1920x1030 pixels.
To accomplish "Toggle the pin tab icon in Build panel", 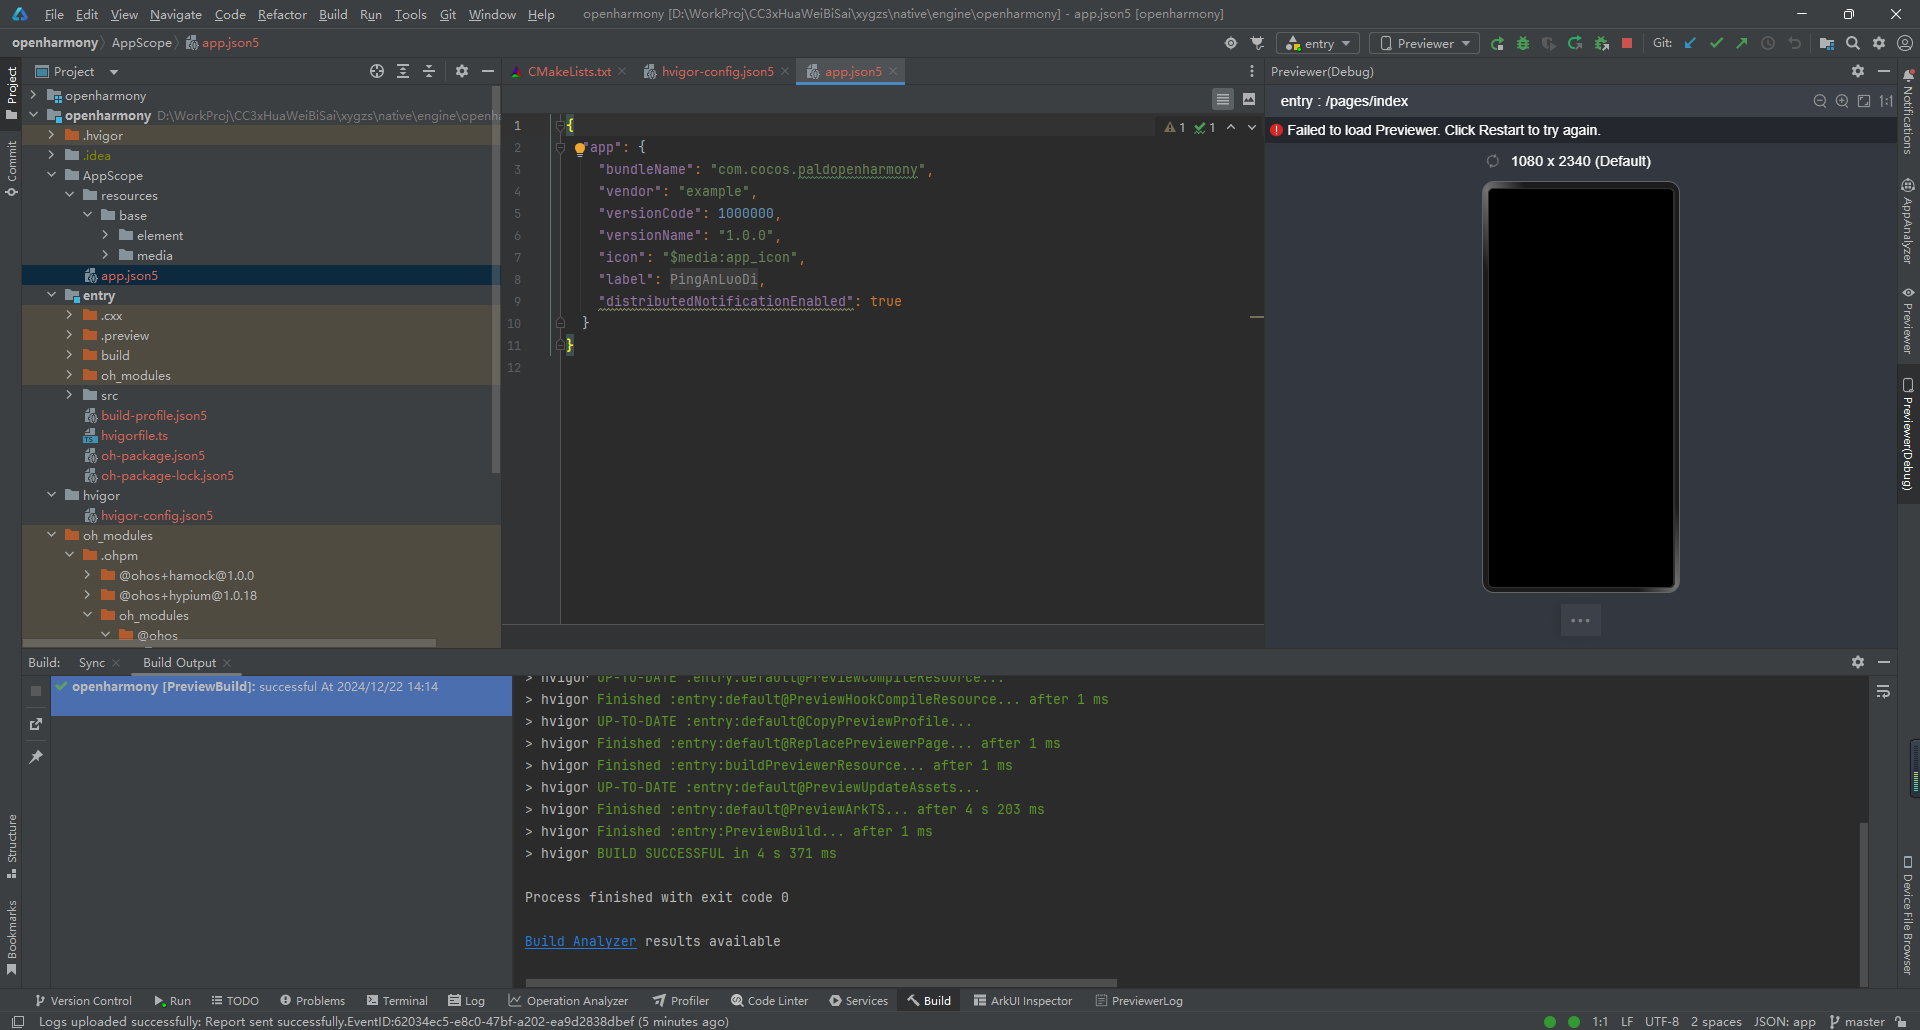I will coord(36,757).
